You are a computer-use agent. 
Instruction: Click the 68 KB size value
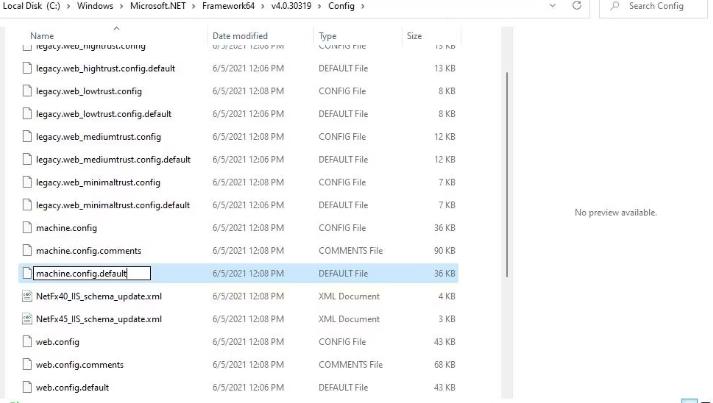(x=444, y=364)
